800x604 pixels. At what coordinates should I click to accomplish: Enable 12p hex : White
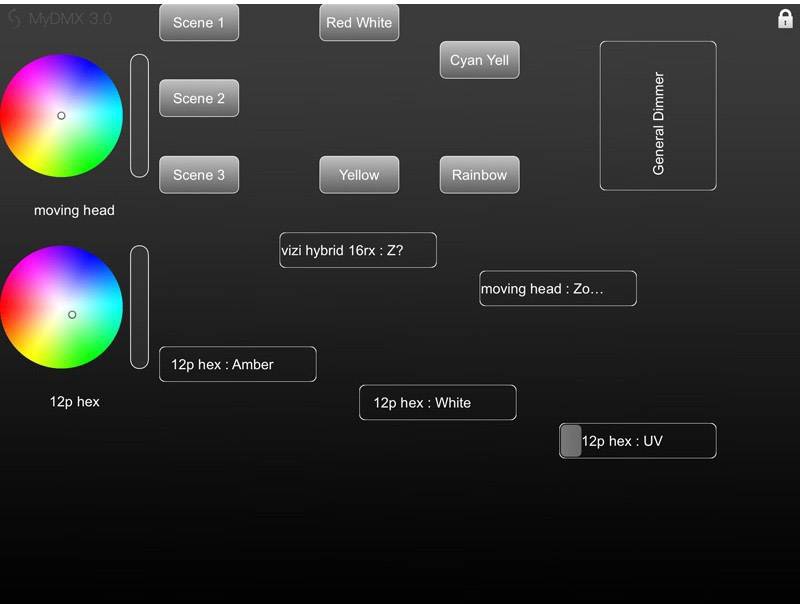point(437,402)
